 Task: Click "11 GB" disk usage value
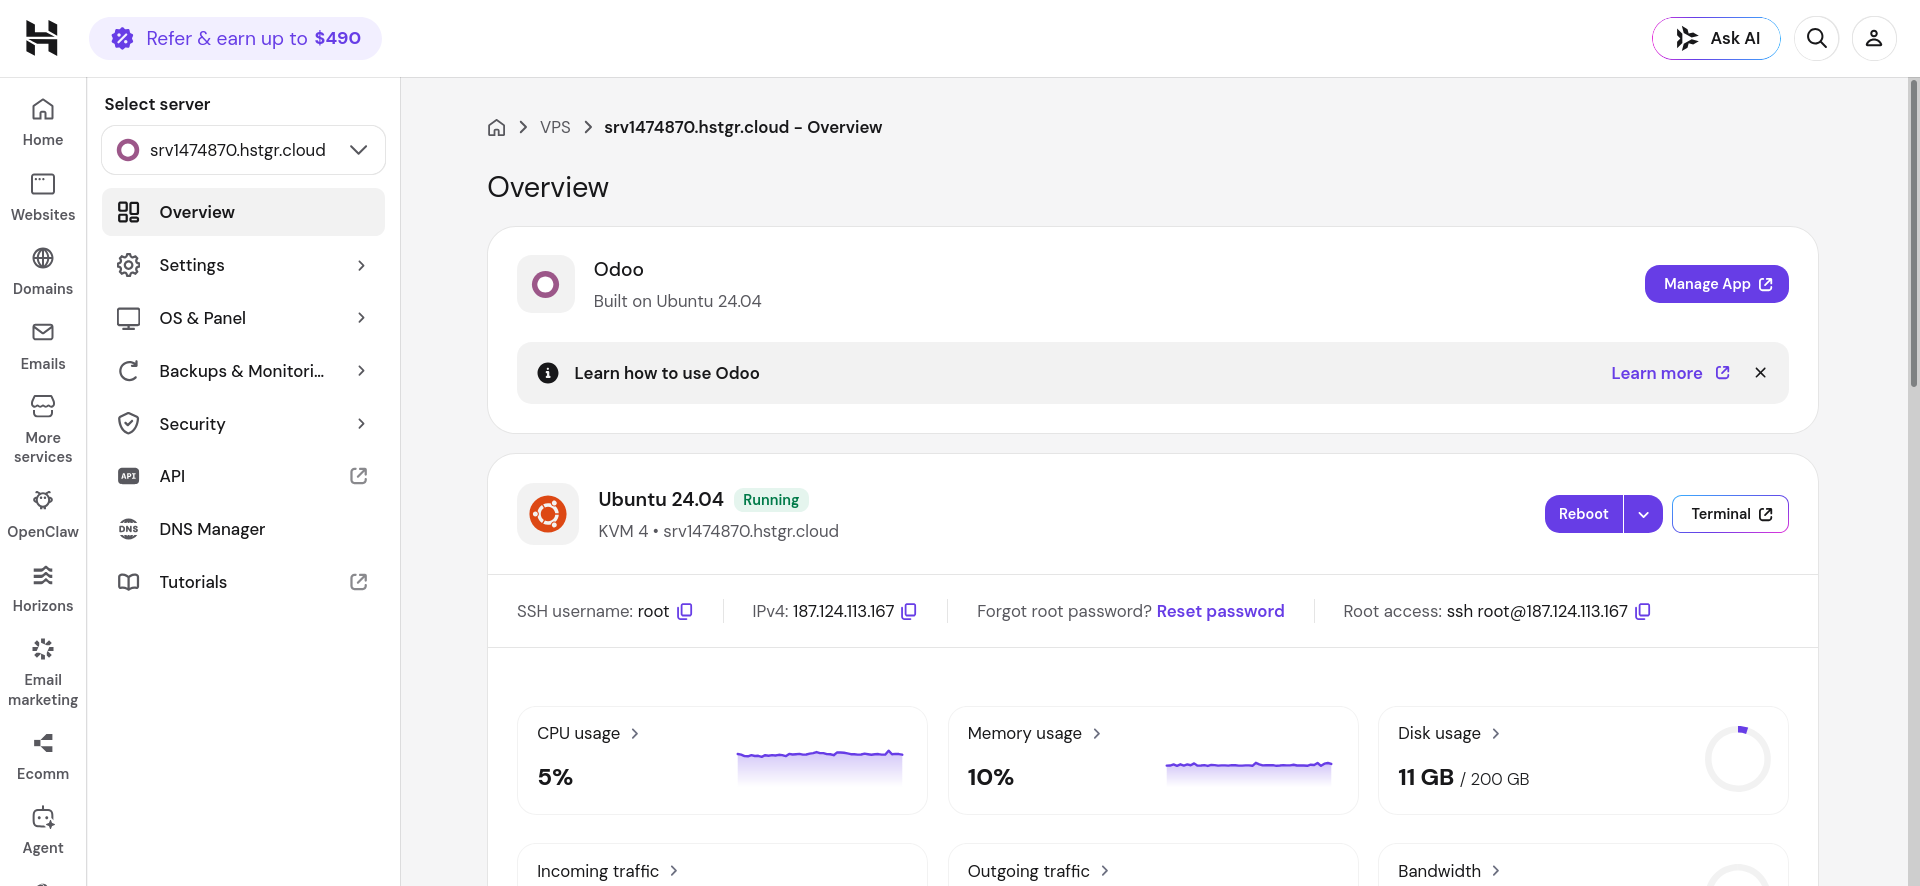point(1426,778)
